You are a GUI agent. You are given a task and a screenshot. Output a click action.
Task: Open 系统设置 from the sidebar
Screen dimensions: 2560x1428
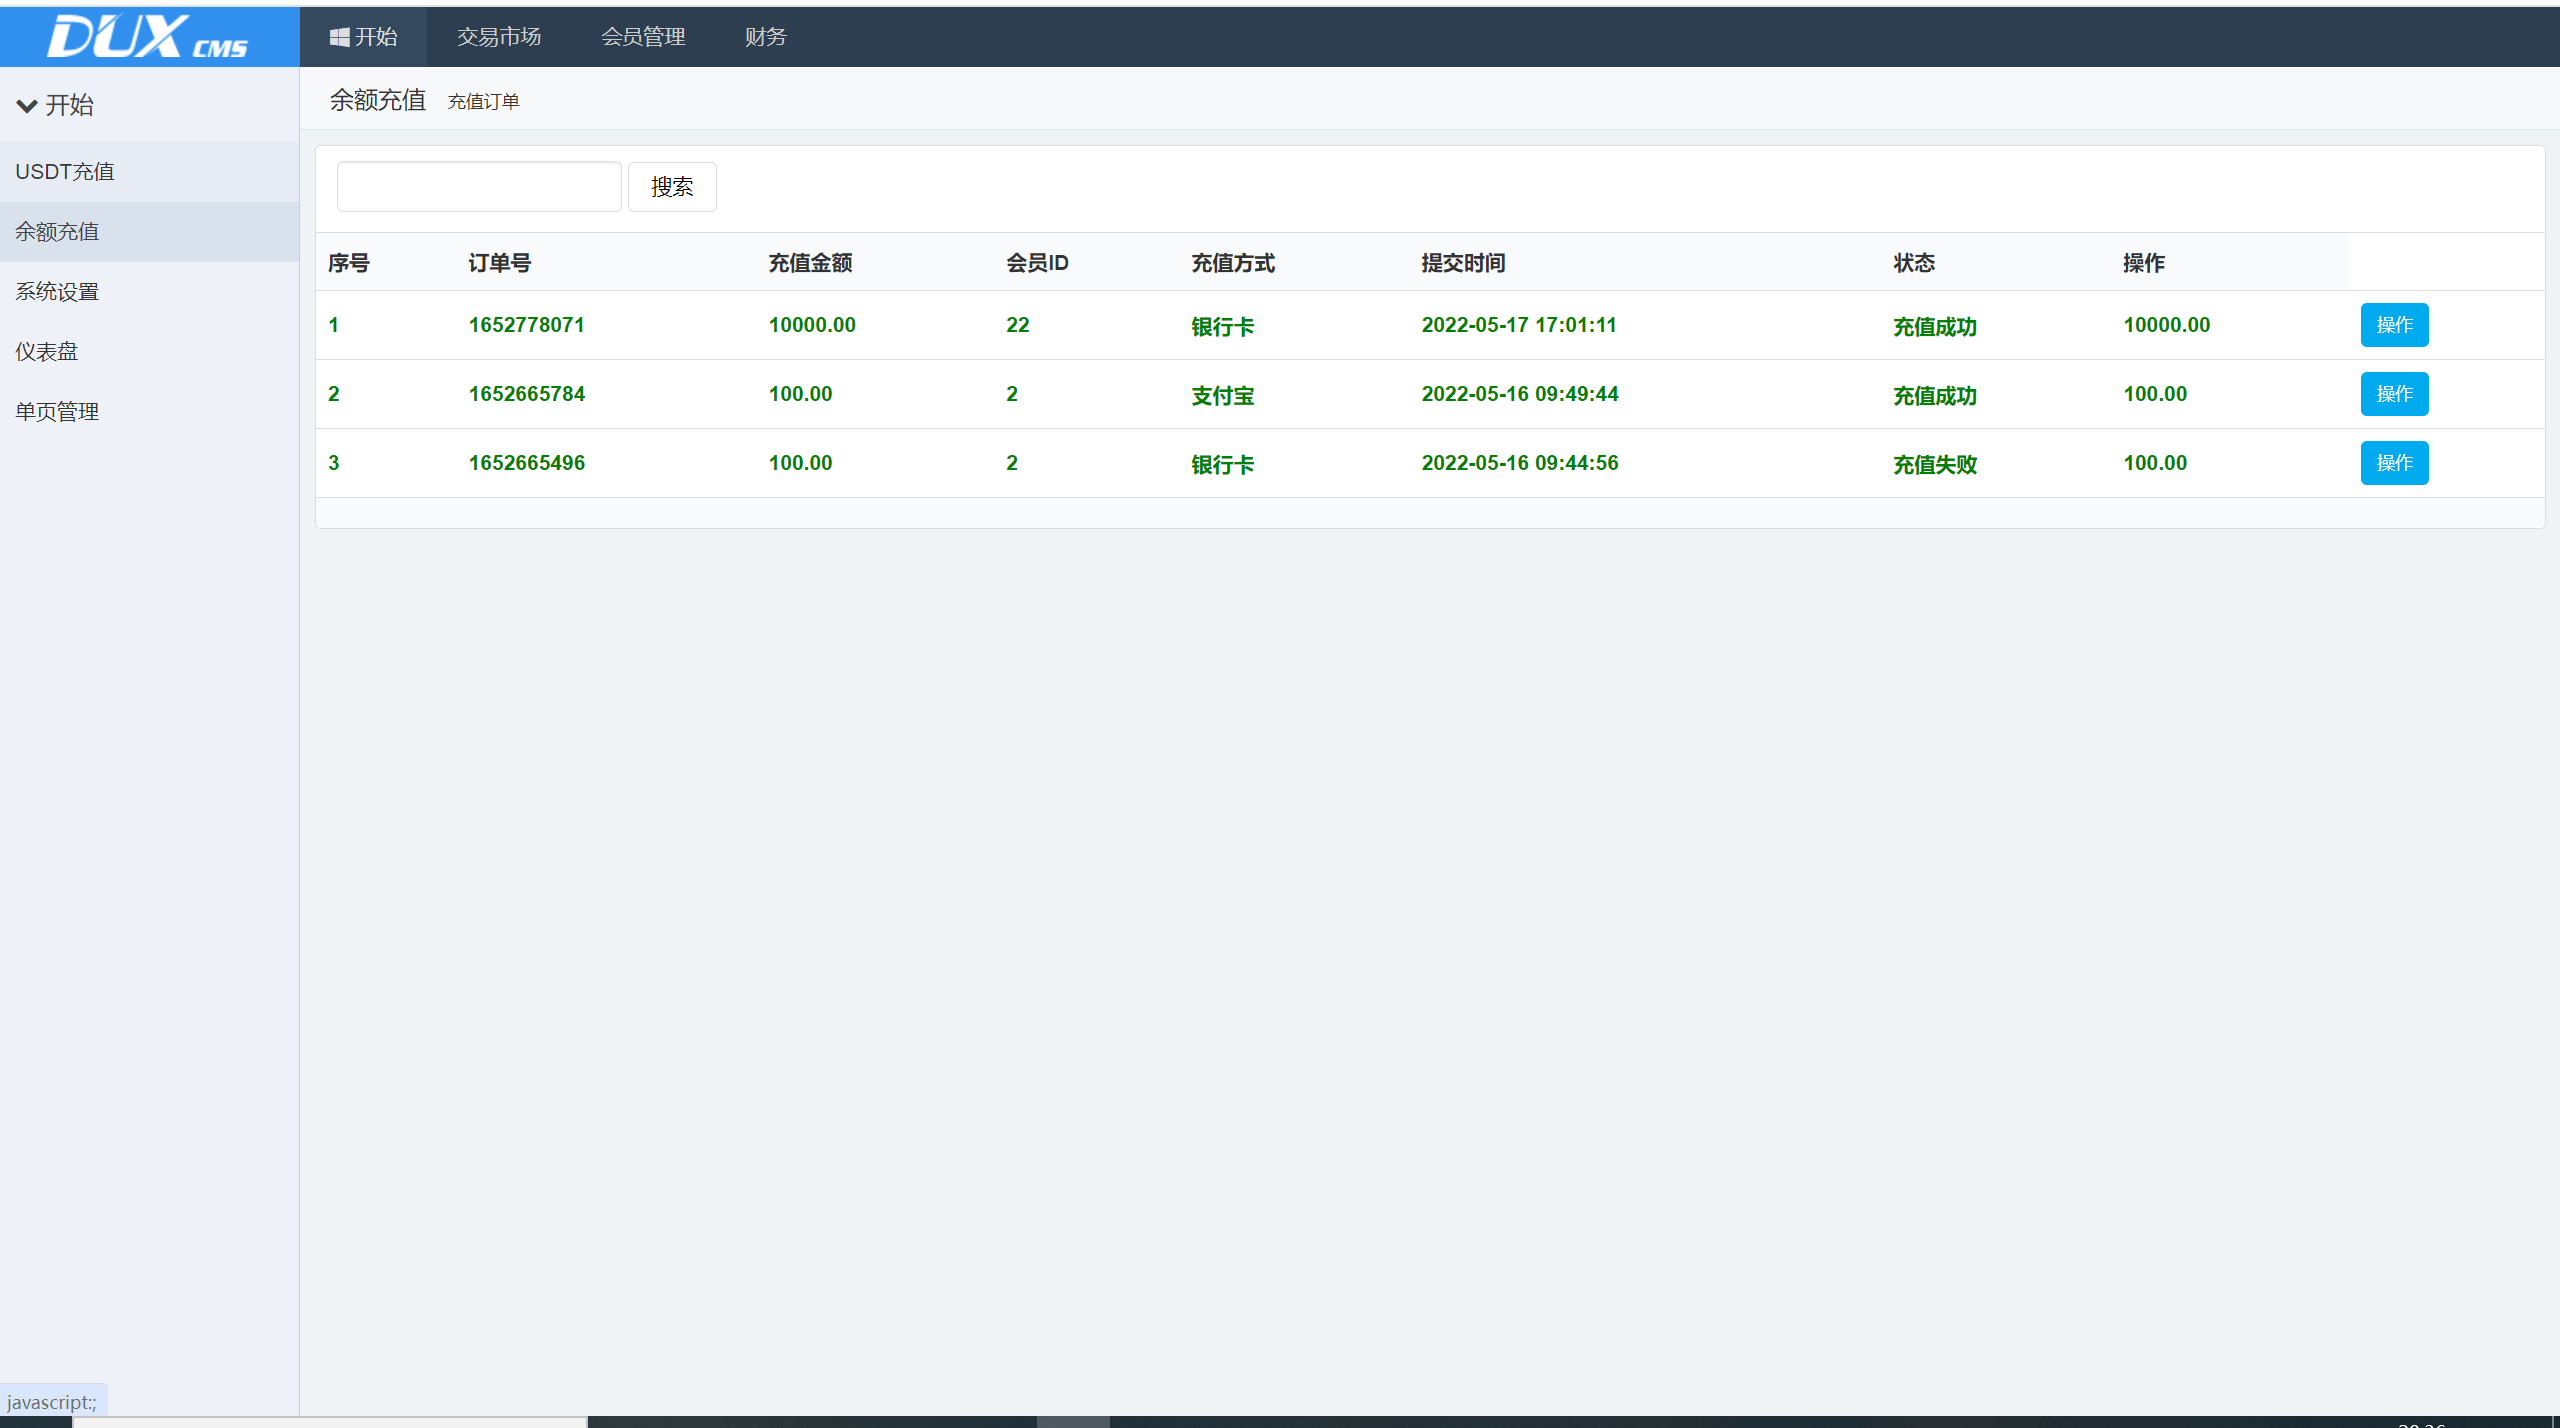tap(57, 292)
